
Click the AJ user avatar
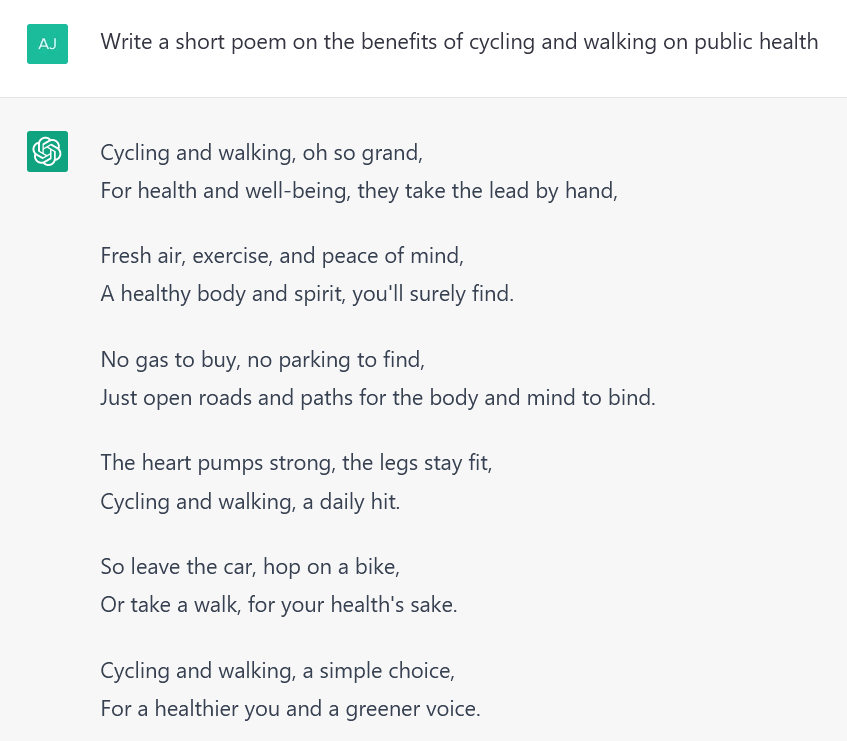tap(47, 44)
